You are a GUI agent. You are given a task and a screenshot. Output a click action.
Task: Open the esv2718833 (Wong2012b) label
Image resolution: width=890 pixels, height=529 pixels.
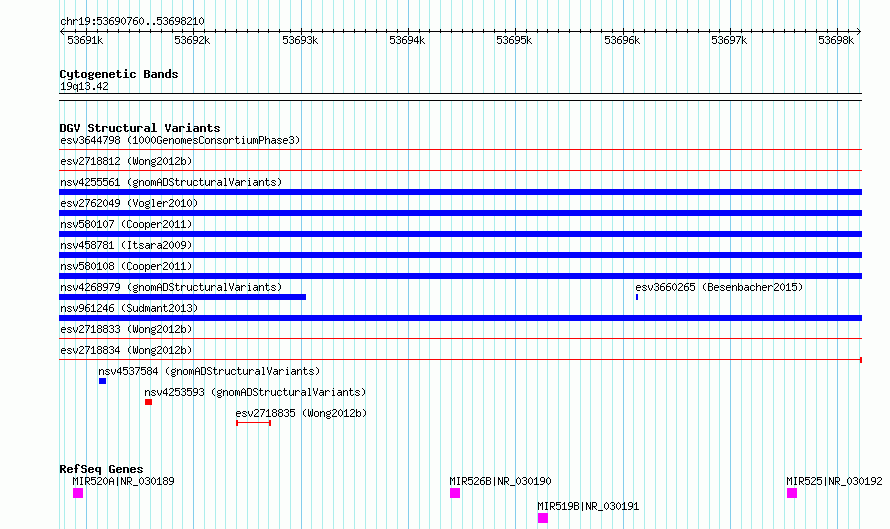click(126, 329)
